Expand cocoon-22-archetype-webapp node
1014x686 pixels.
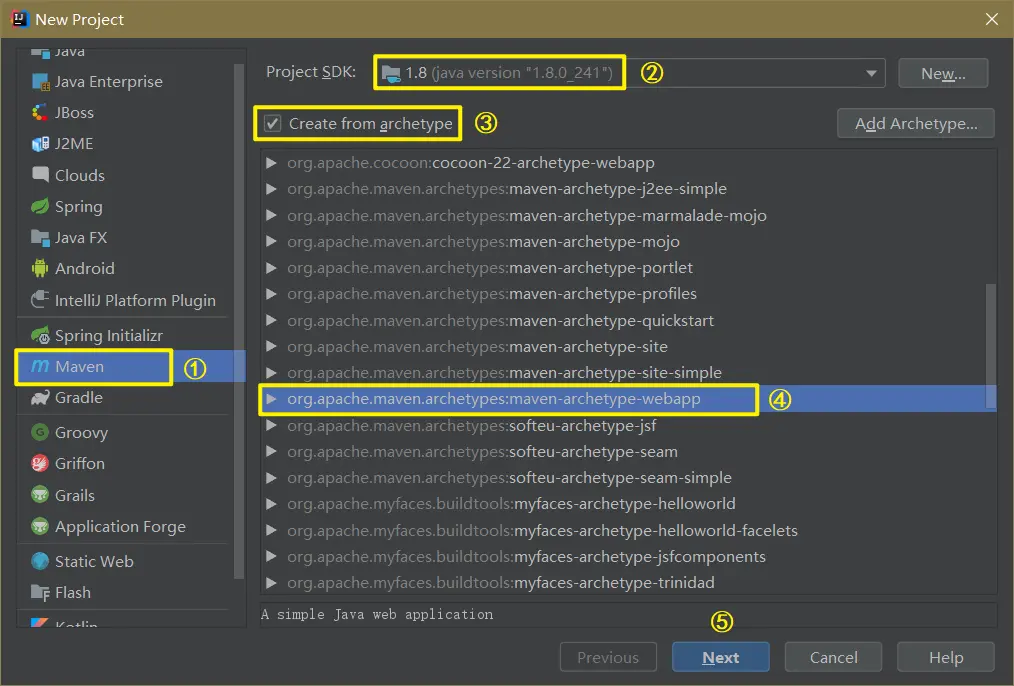click(x=272, y=162)
